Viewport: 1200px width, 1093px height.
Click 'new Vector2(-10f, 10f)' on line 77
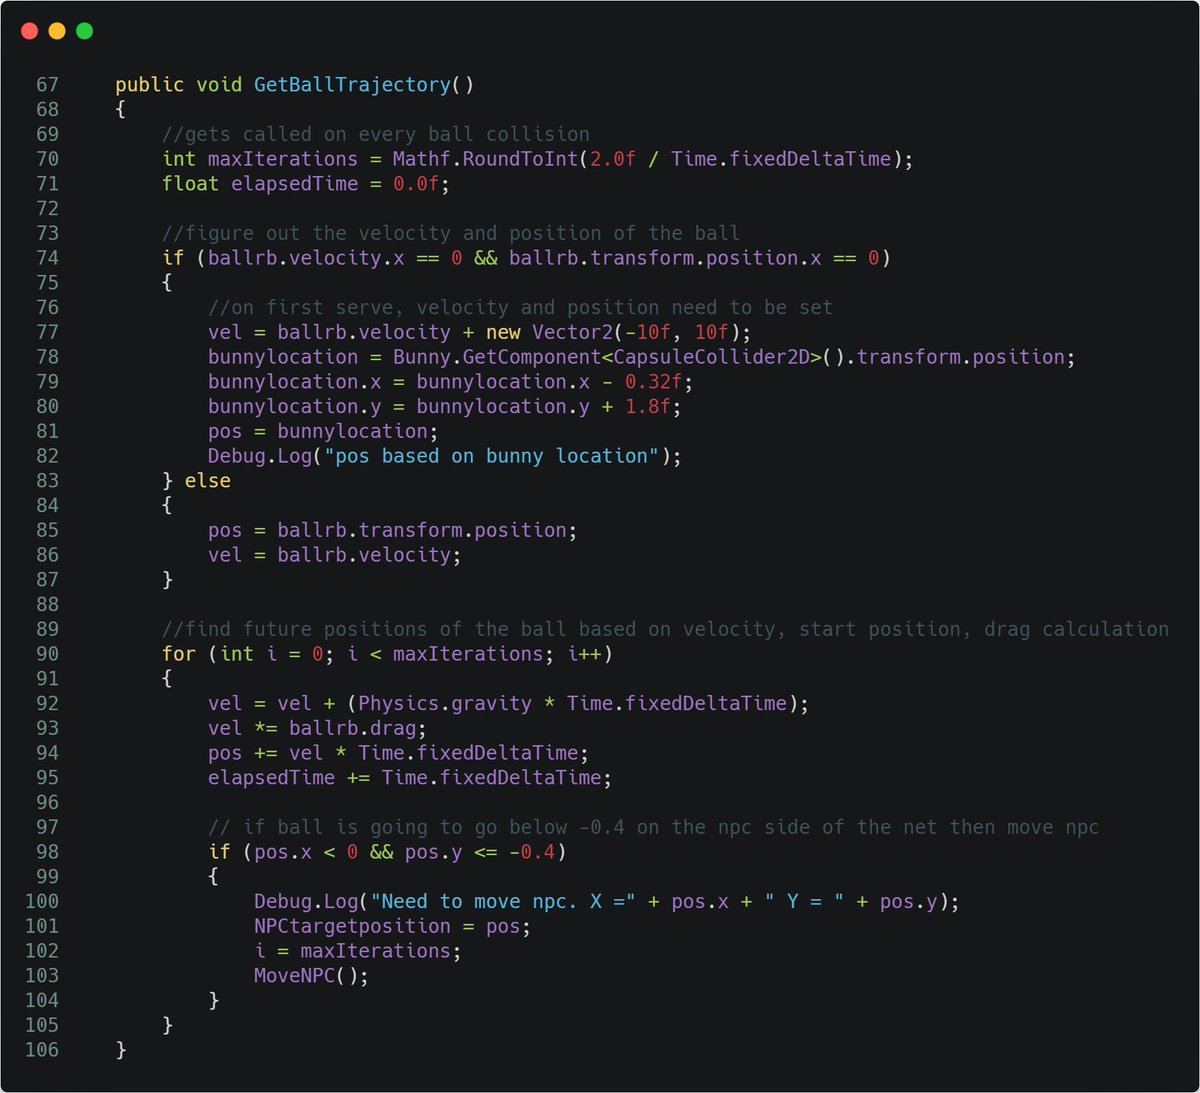(613, 332)
